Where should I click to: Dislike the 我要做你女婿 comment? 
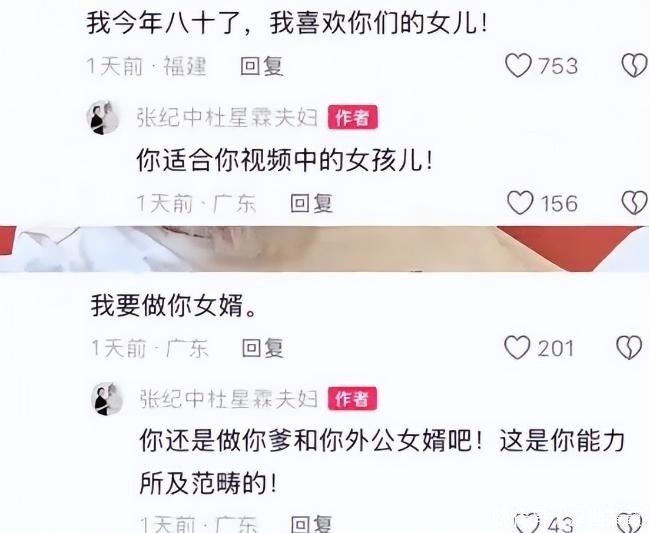(630, 347)
